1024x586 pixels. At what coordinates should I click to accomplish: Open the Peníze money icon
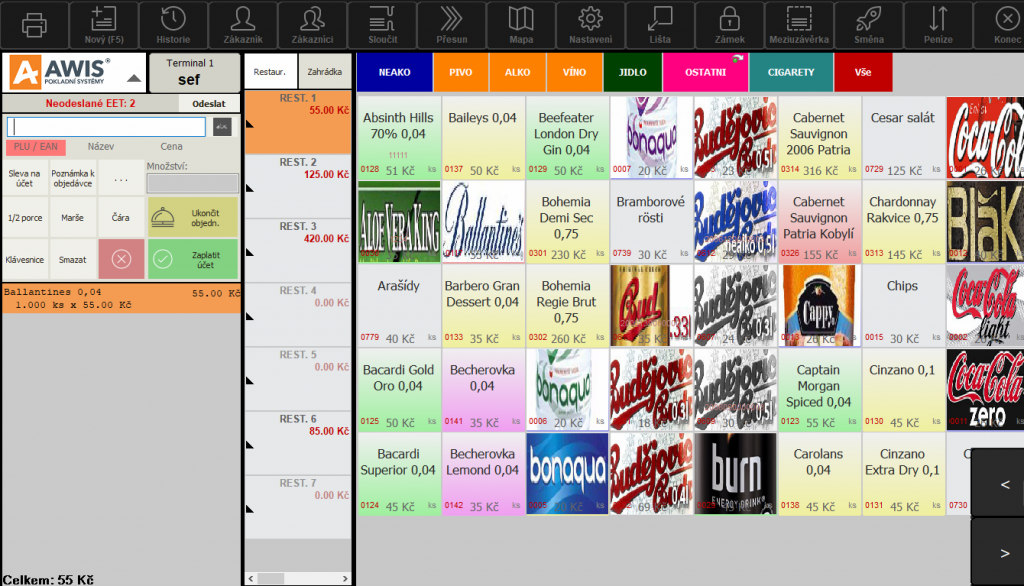938,25
